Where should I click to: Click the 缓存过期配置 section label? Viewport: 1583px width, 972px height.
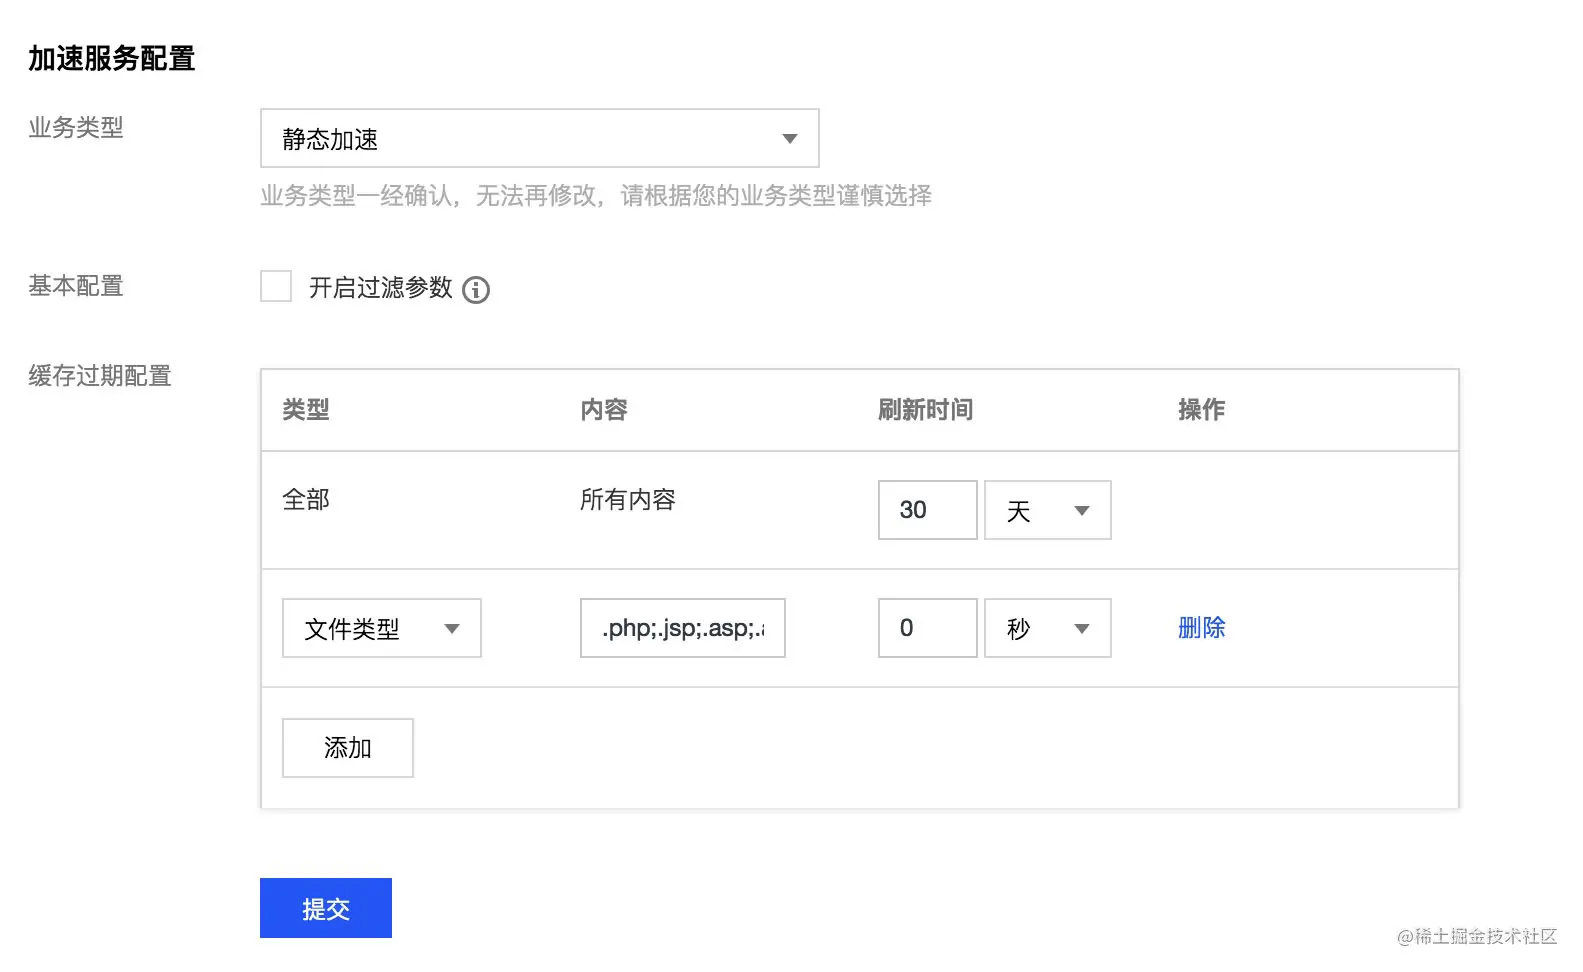pos(100,376)
